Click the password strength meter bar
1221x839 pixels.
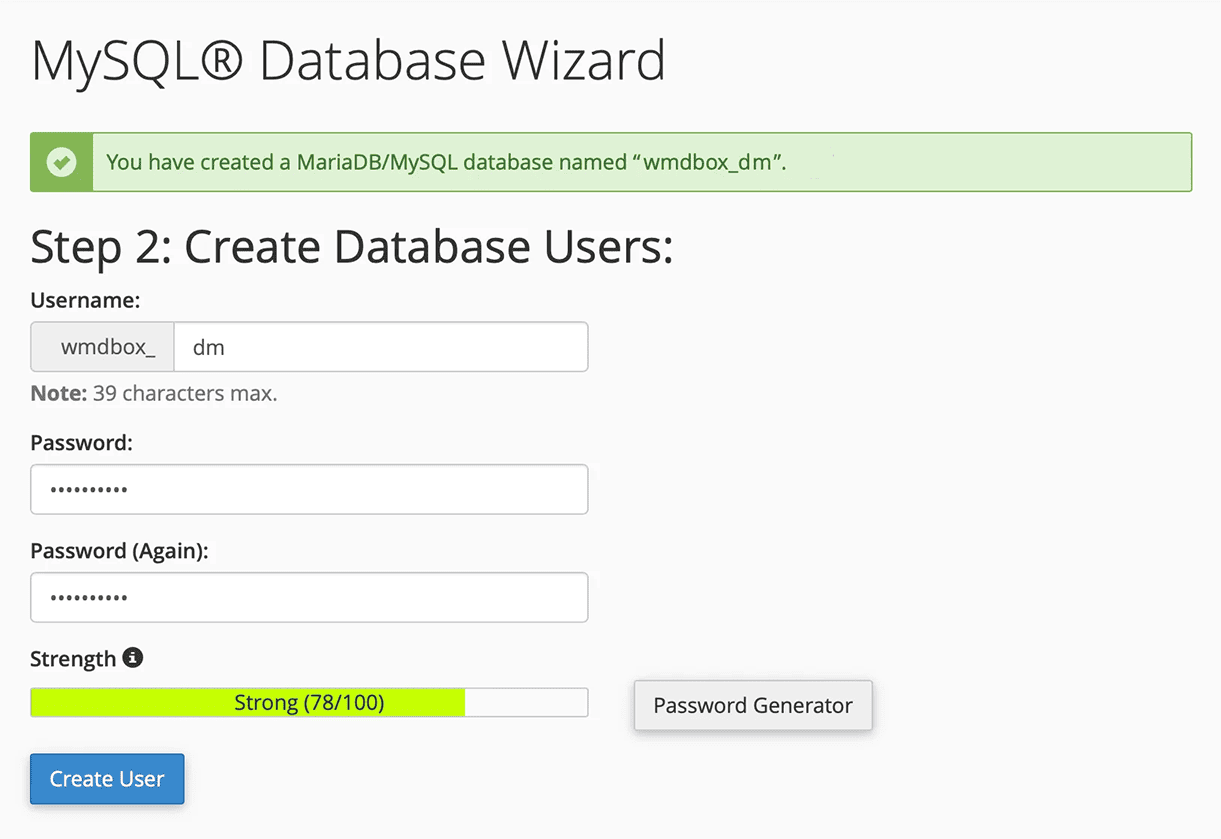pos(309,703)
